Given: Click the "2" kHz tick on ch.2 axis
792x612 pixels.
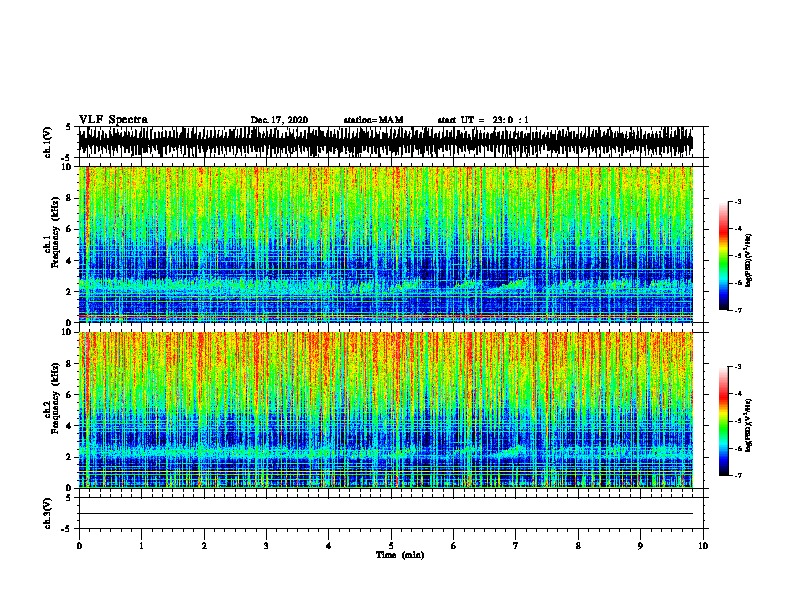Looking at the screenshot, I should point(69,457).
